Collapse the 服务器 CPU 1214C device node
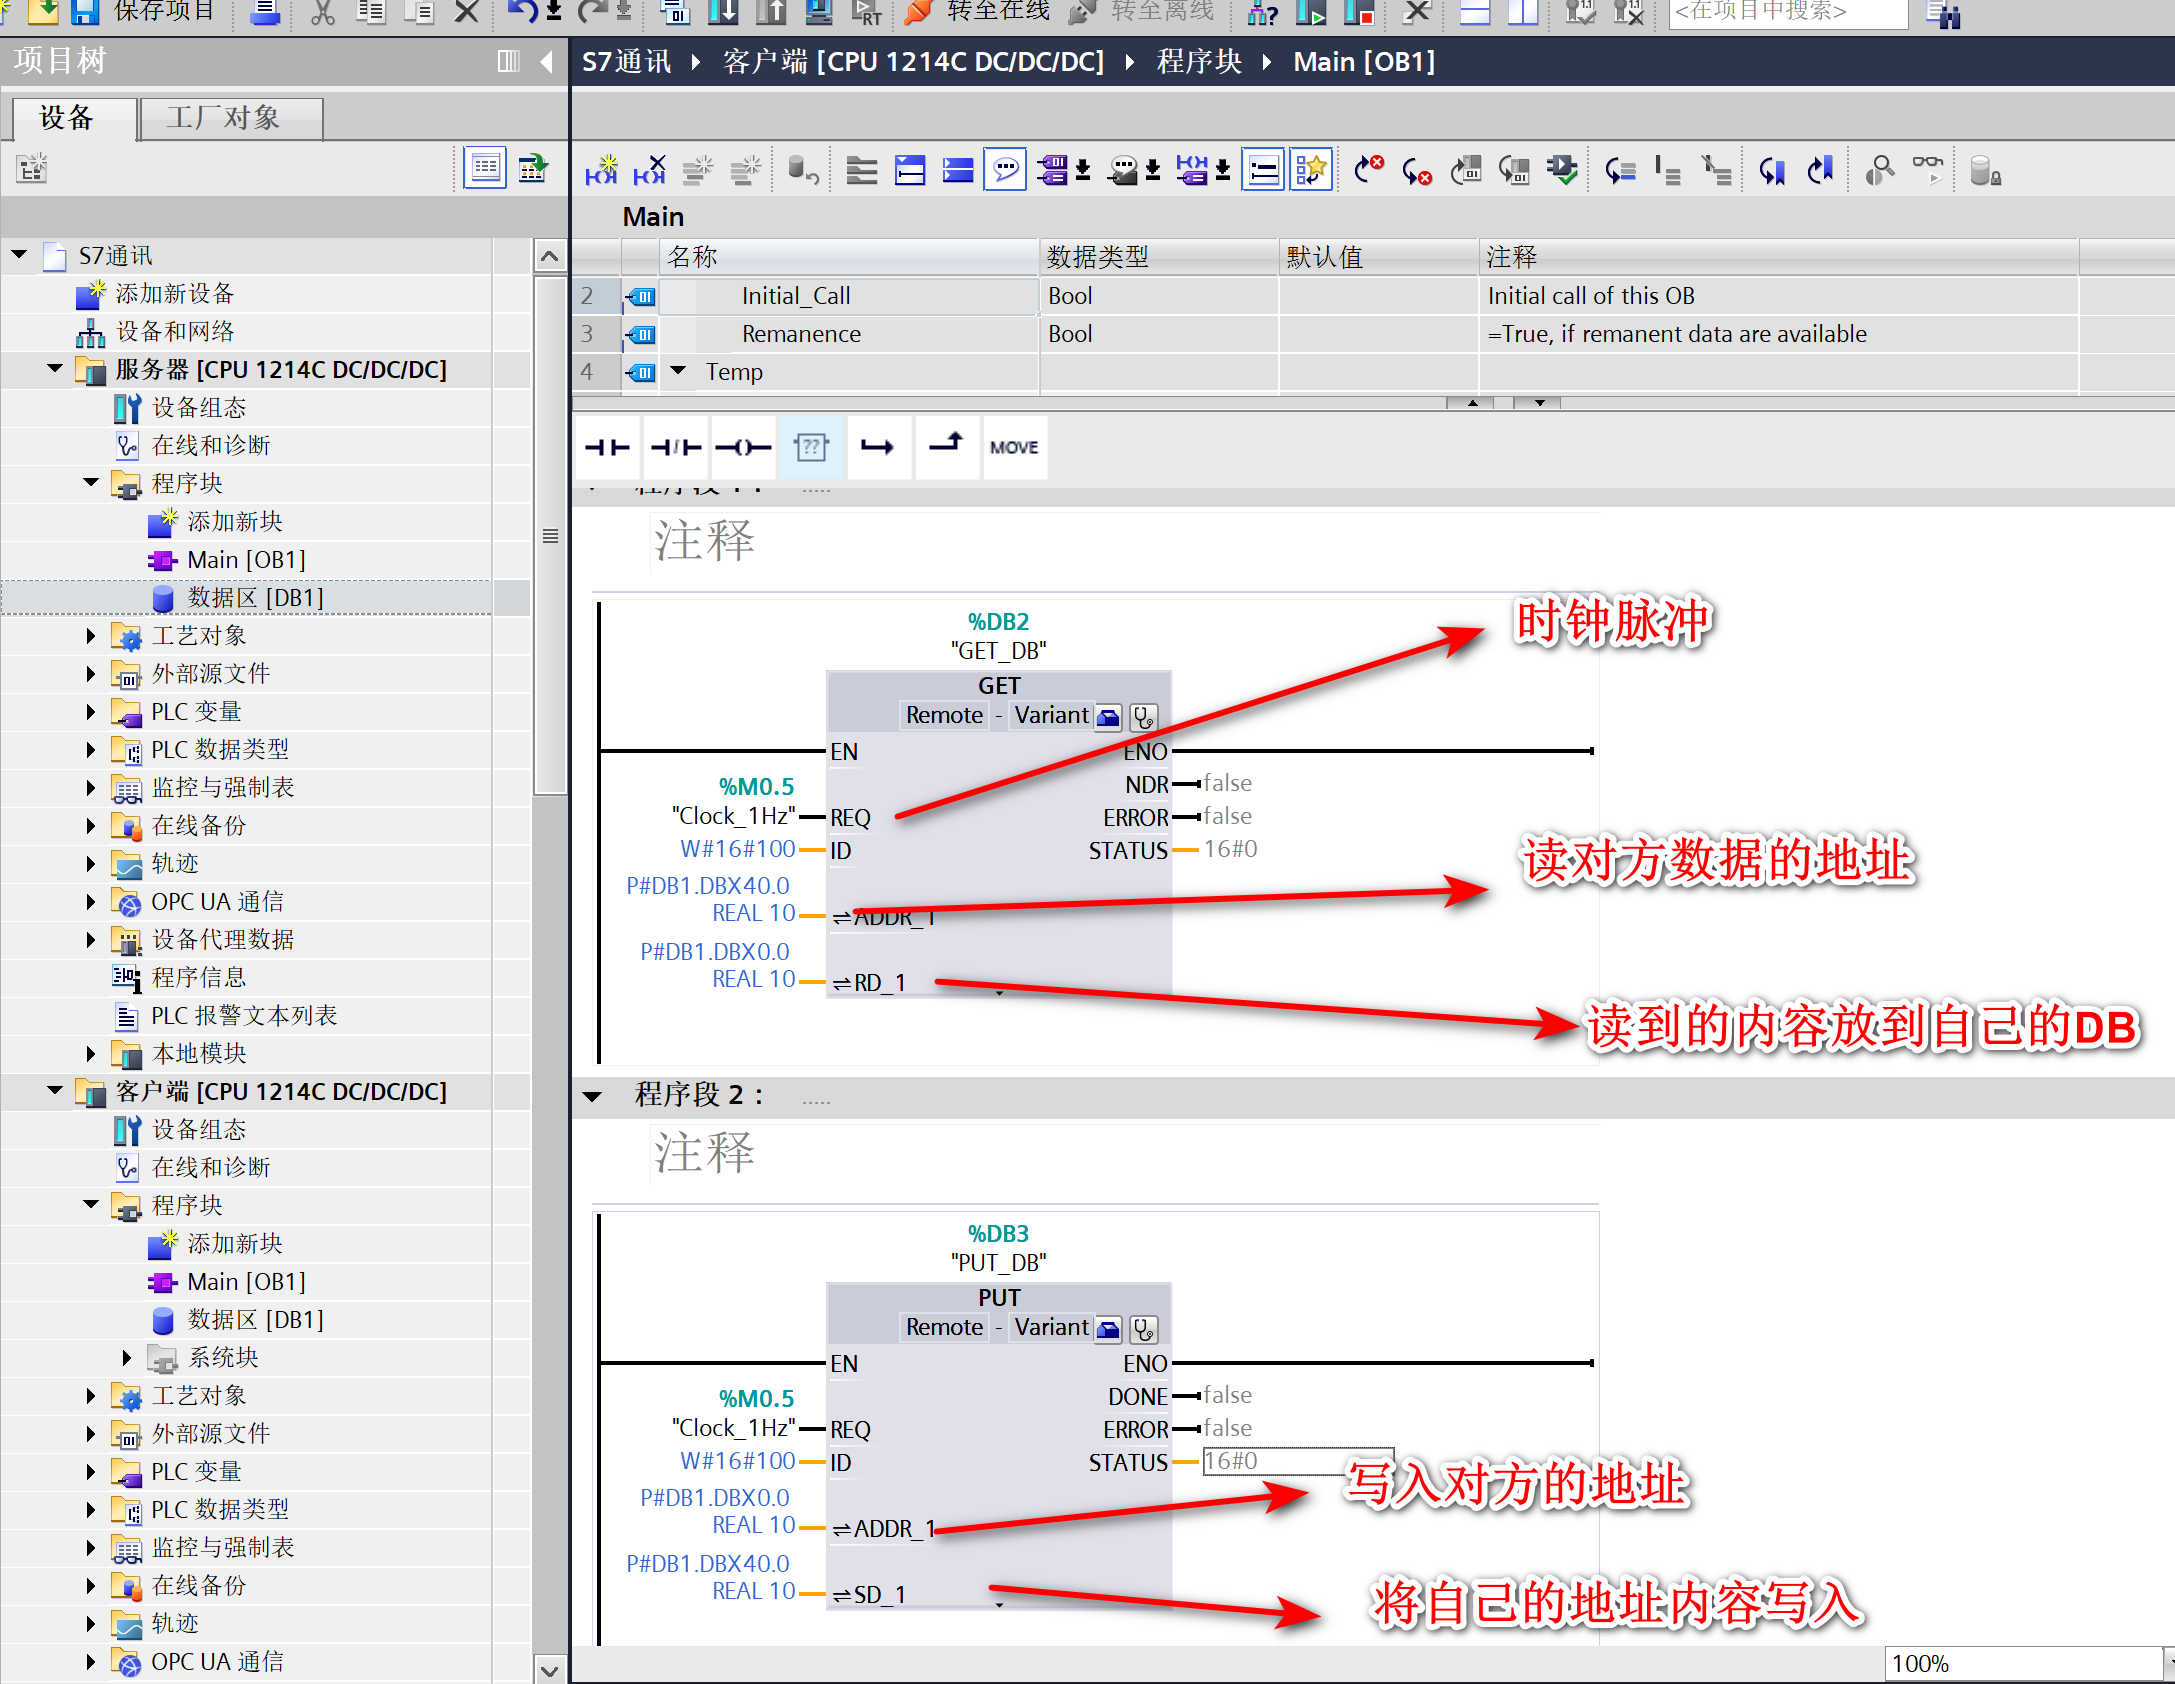Screen dimensions: 2175x1684 click(x=55, y=369)
